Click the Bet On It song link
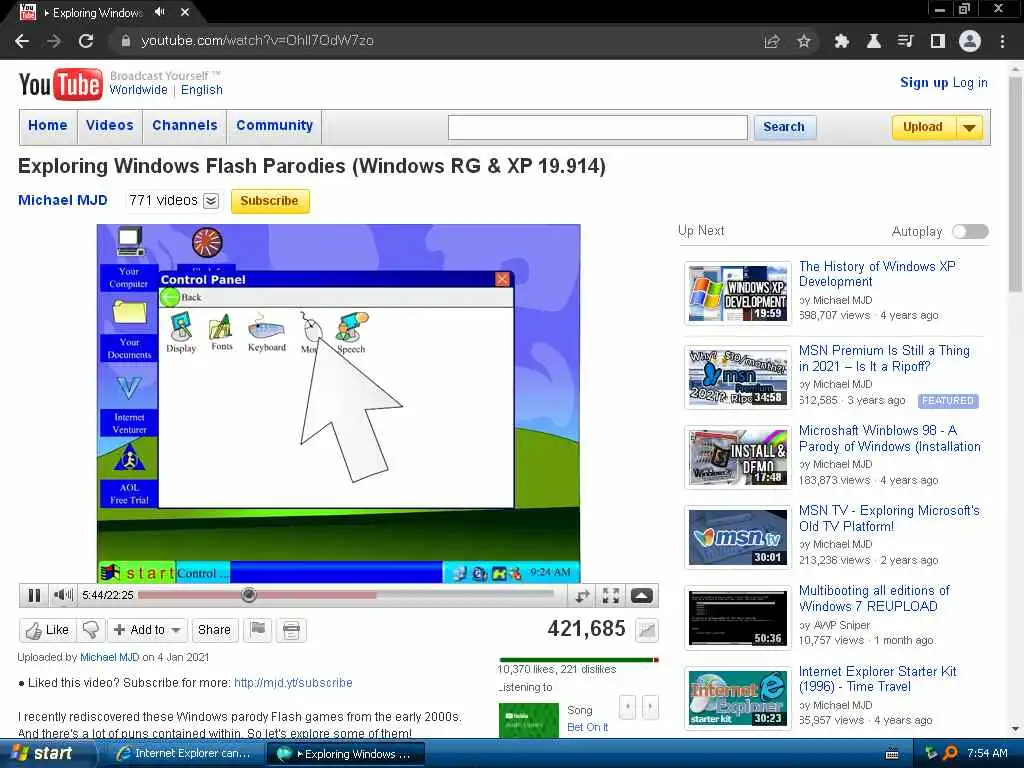 (x=588, y=728)
